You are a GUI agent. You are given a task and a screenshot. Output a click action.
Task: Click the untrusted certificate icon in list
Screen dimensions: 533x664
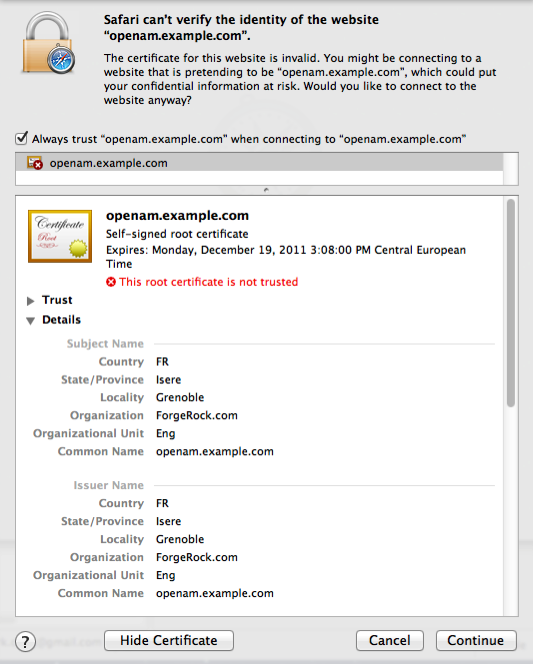35,163
